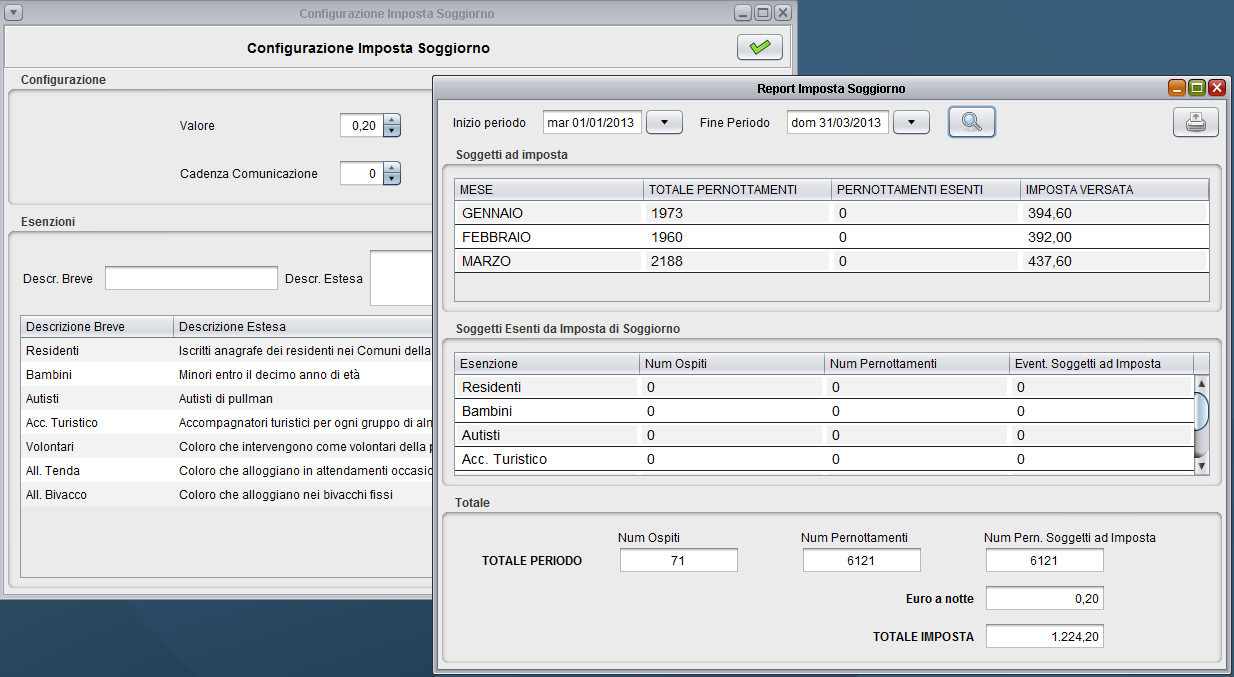The height and width of the screenshot is (677, 1234).
Task: Click the green checkmark confirm button
Action: [x=759, y=47]
